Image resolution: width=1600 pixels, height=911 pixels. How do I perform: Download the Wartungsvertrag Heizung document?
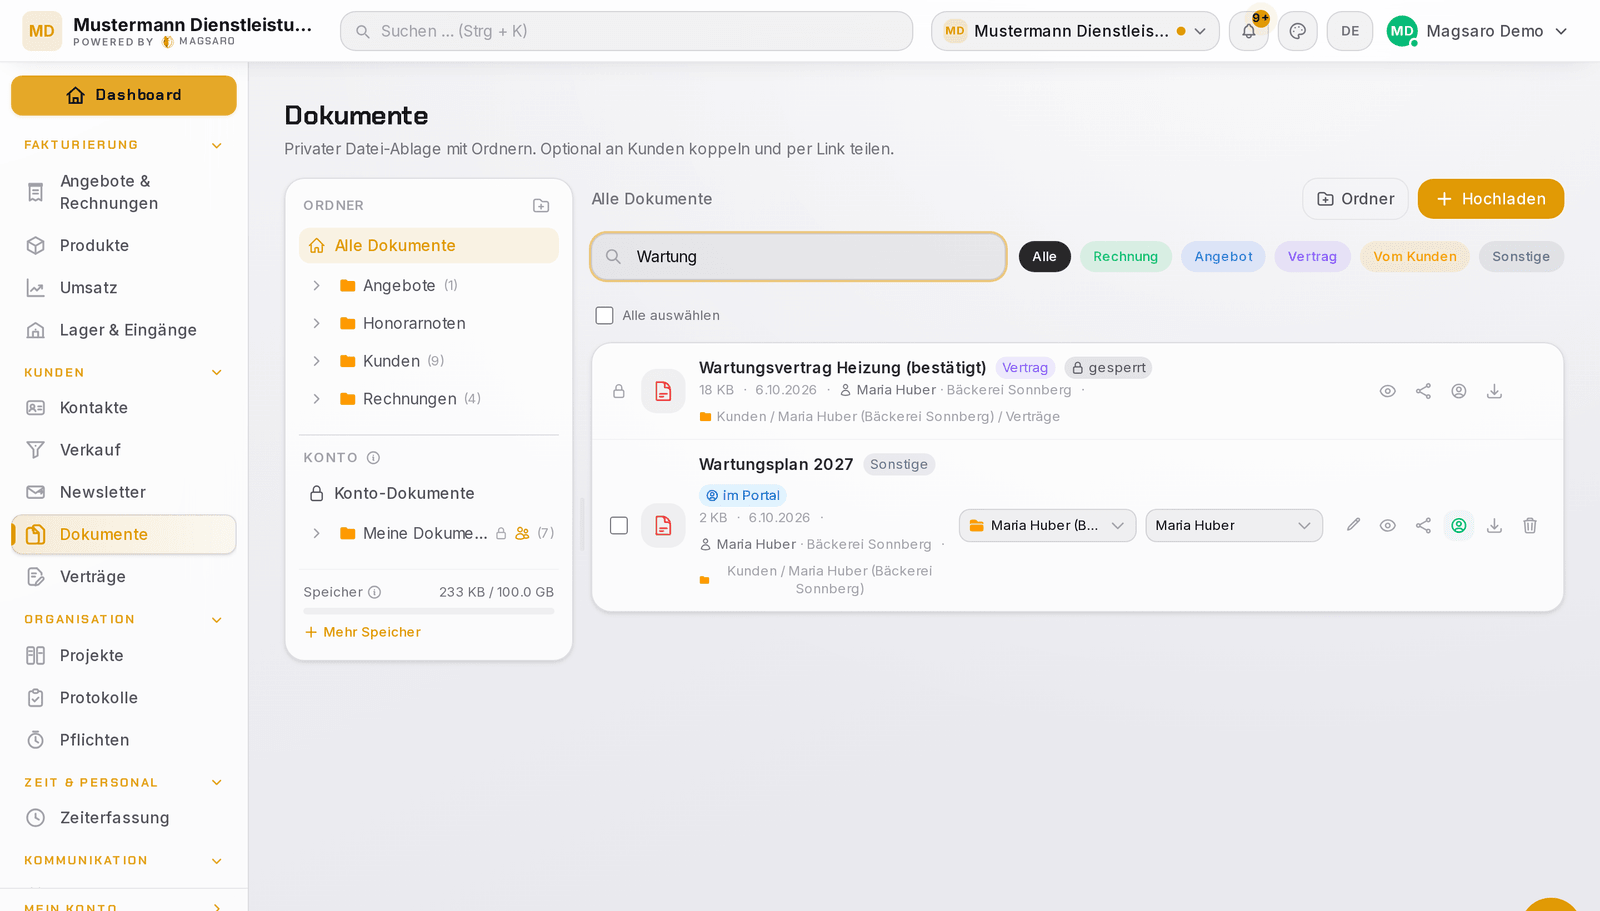(1494, 391)
